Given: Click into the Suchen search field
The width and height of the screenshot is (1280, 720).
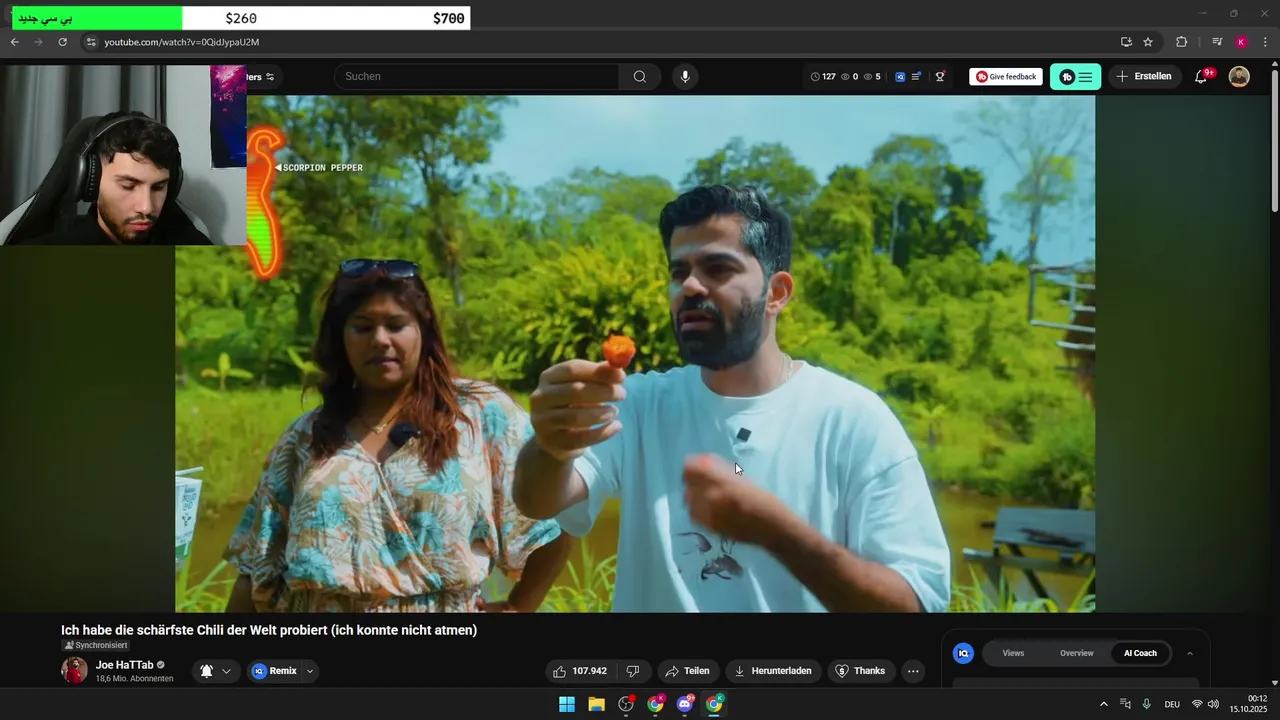Looking at the screenshot, I should pyautogui.click(x=477, y=77).
